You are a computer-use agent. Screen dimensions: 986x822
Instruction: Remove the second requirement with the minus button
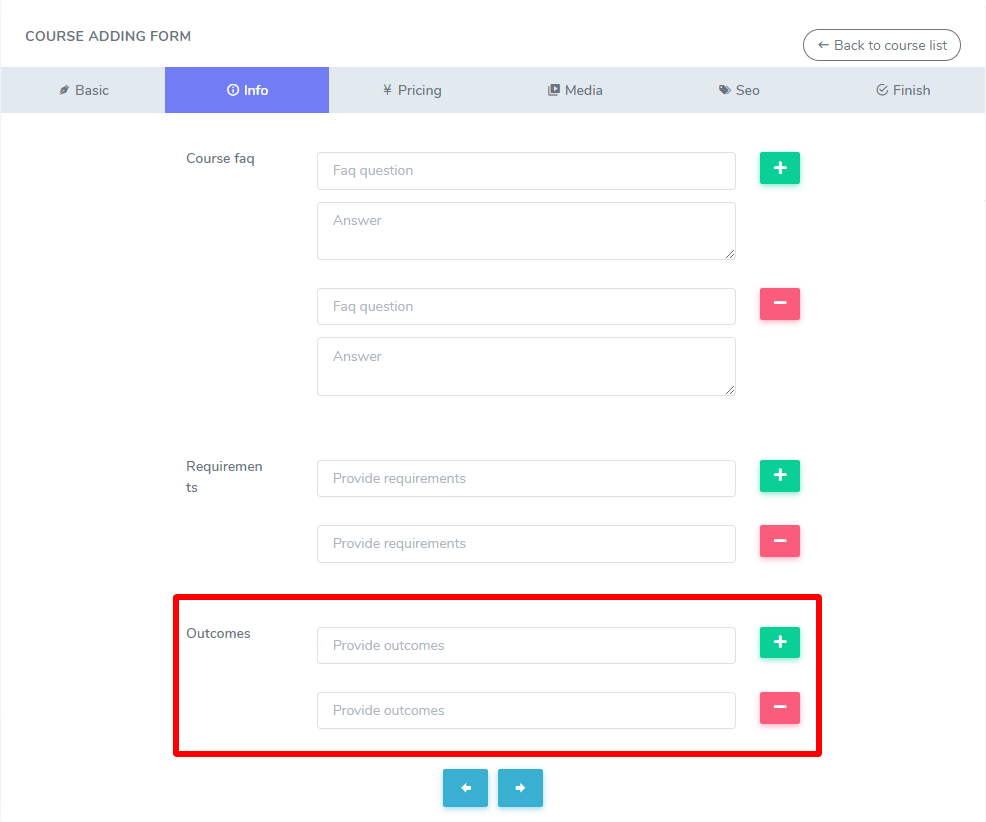(x=779, y=542)
